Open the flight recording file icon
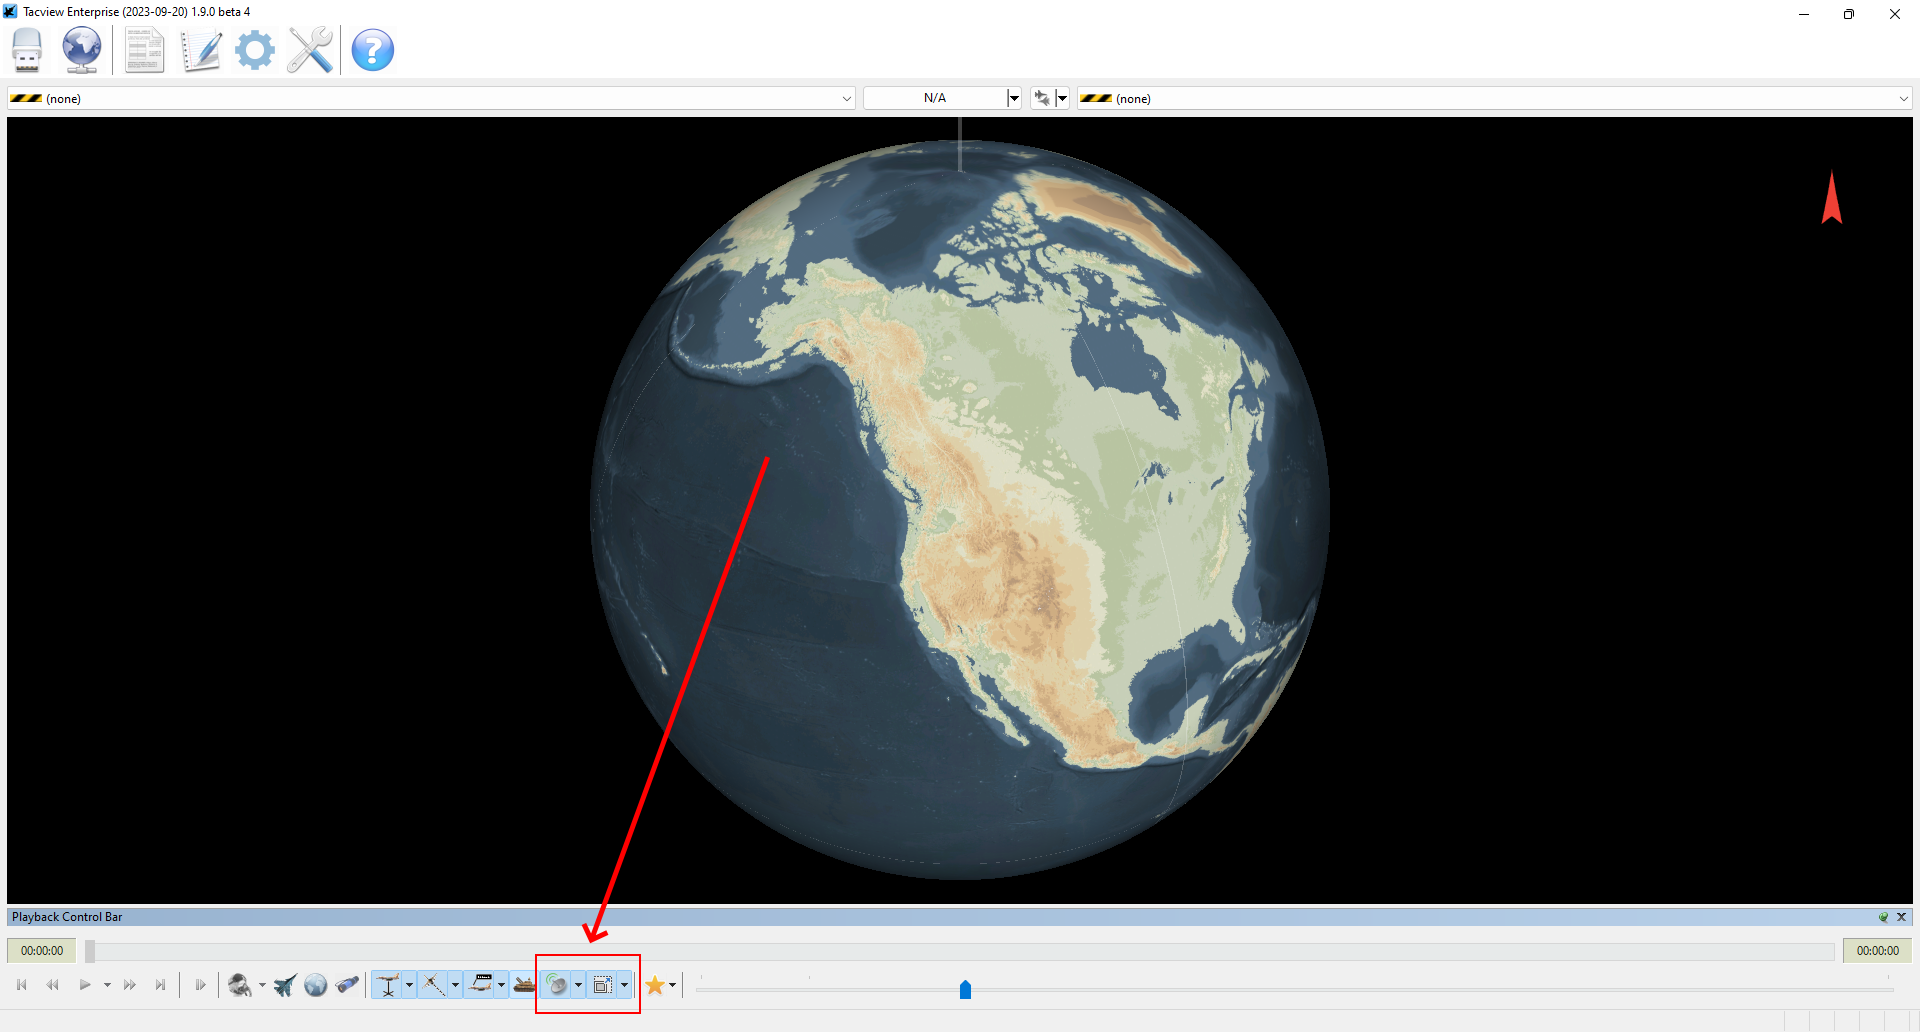1920x1032 pixels. pyautogui.click(x=27, y=50)
